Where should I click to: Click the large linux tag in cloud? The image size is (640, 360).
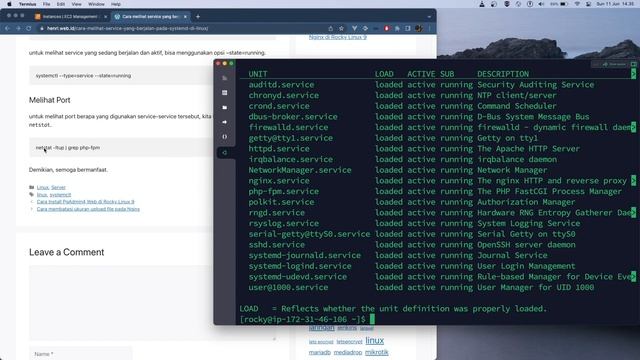(374, 340)
